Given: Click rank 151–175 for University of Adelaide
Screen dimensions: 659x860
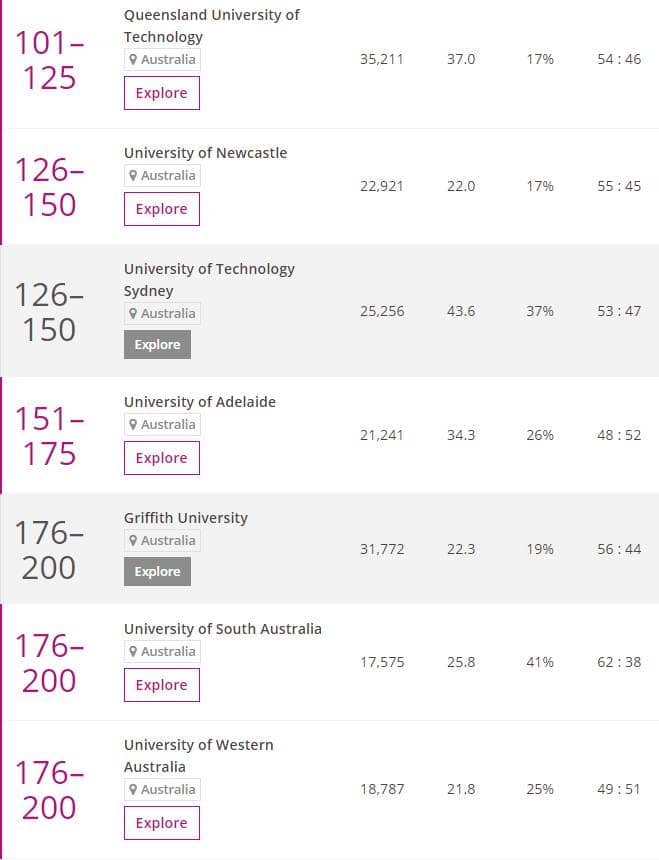Looking at the screenshot, I should [49, 437].
